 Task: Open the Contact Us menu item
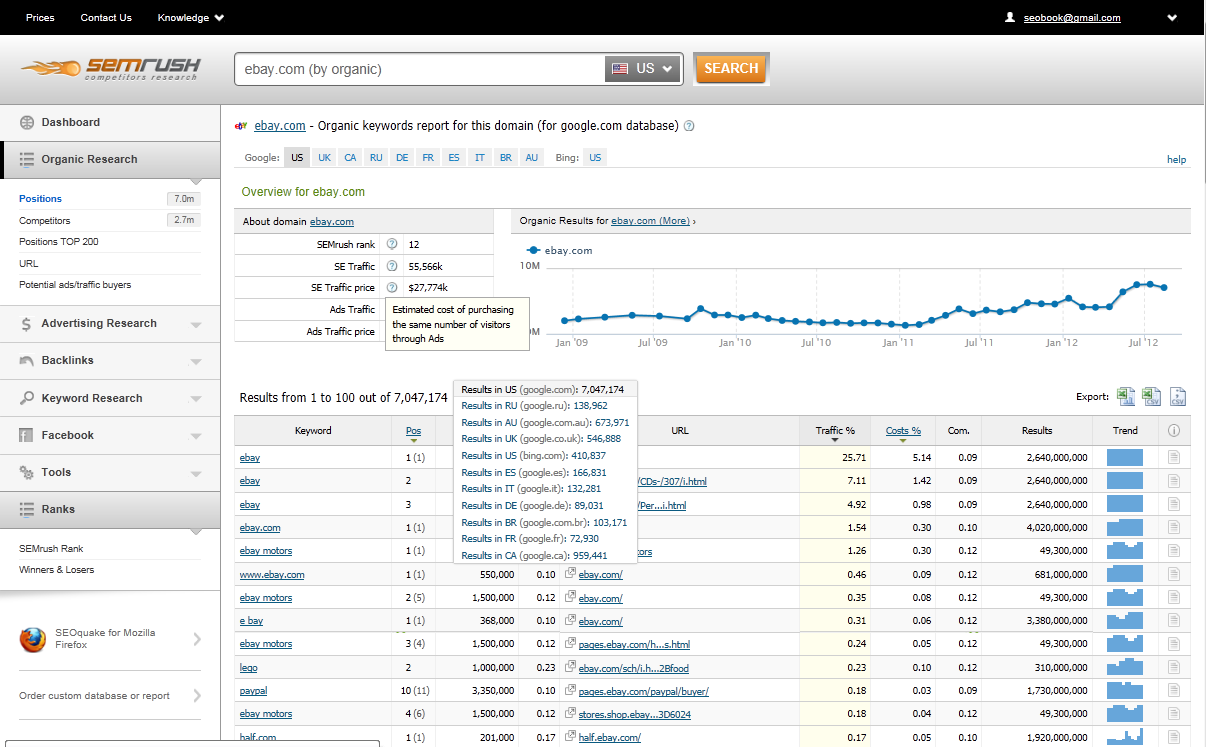tap(106, 17)
